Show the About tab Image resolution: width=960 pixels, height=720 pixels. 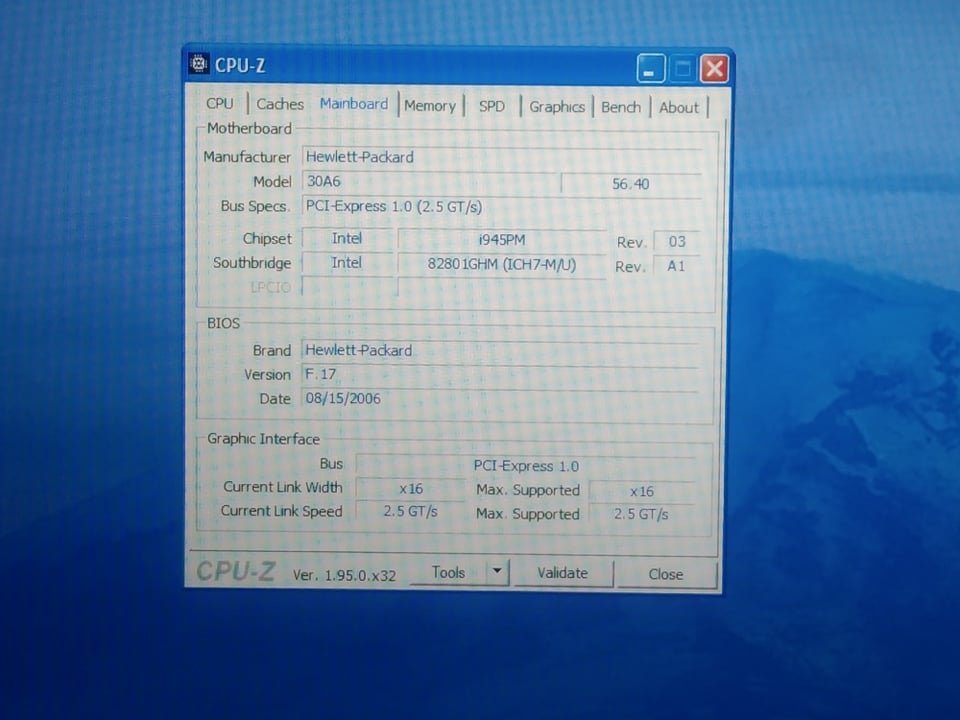pos(679,108)
